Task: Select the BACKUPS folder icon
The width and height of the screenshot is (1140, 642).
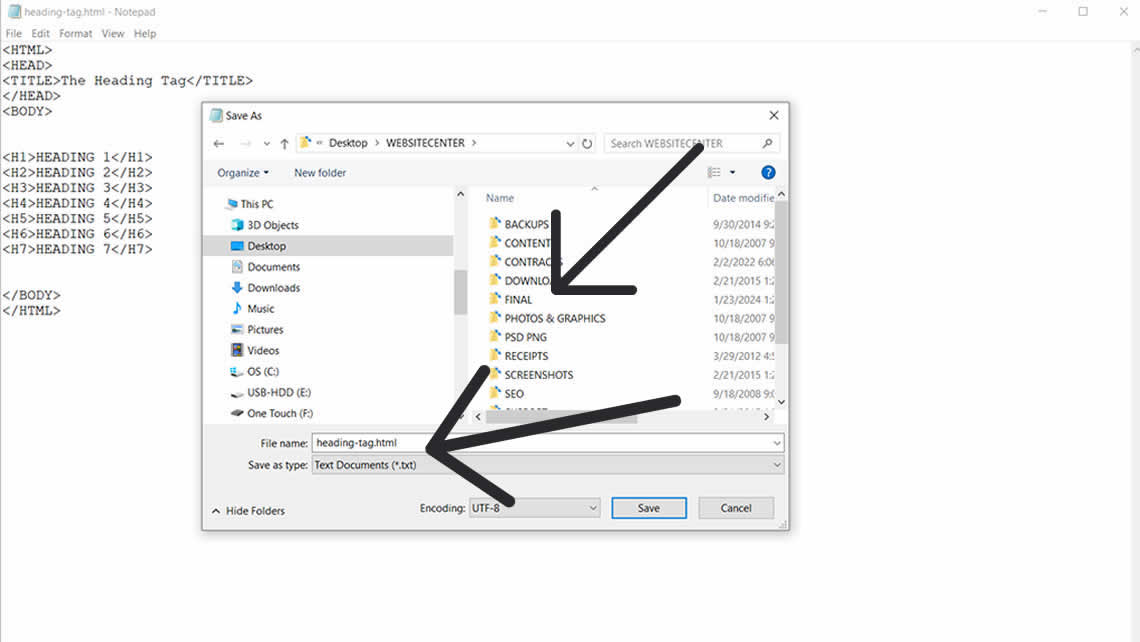Action: coord(495,223)
